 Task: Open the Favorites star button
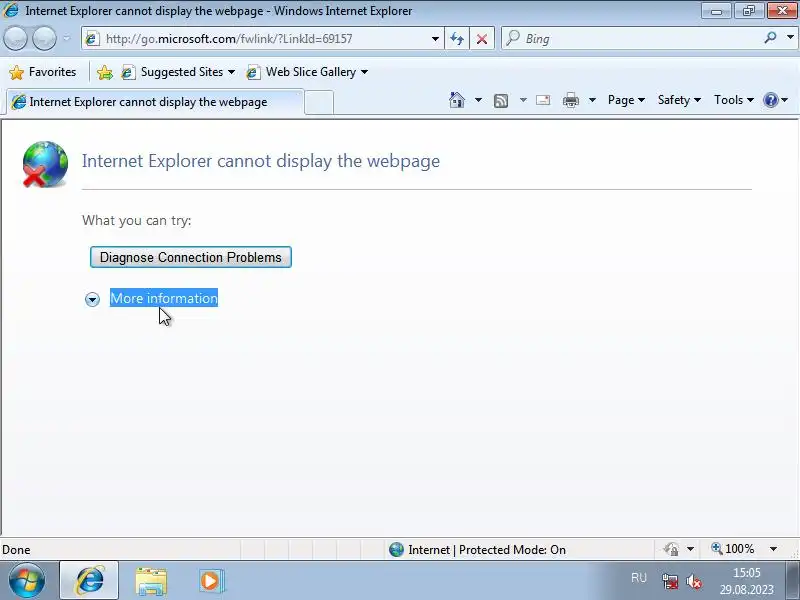42,72
